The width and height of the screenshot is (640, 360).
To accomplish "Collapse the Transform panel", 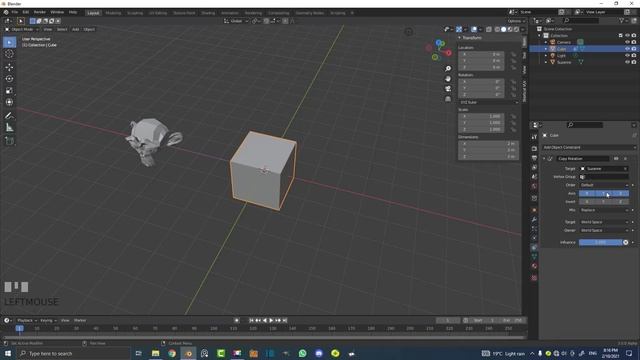I will [460, 38].
